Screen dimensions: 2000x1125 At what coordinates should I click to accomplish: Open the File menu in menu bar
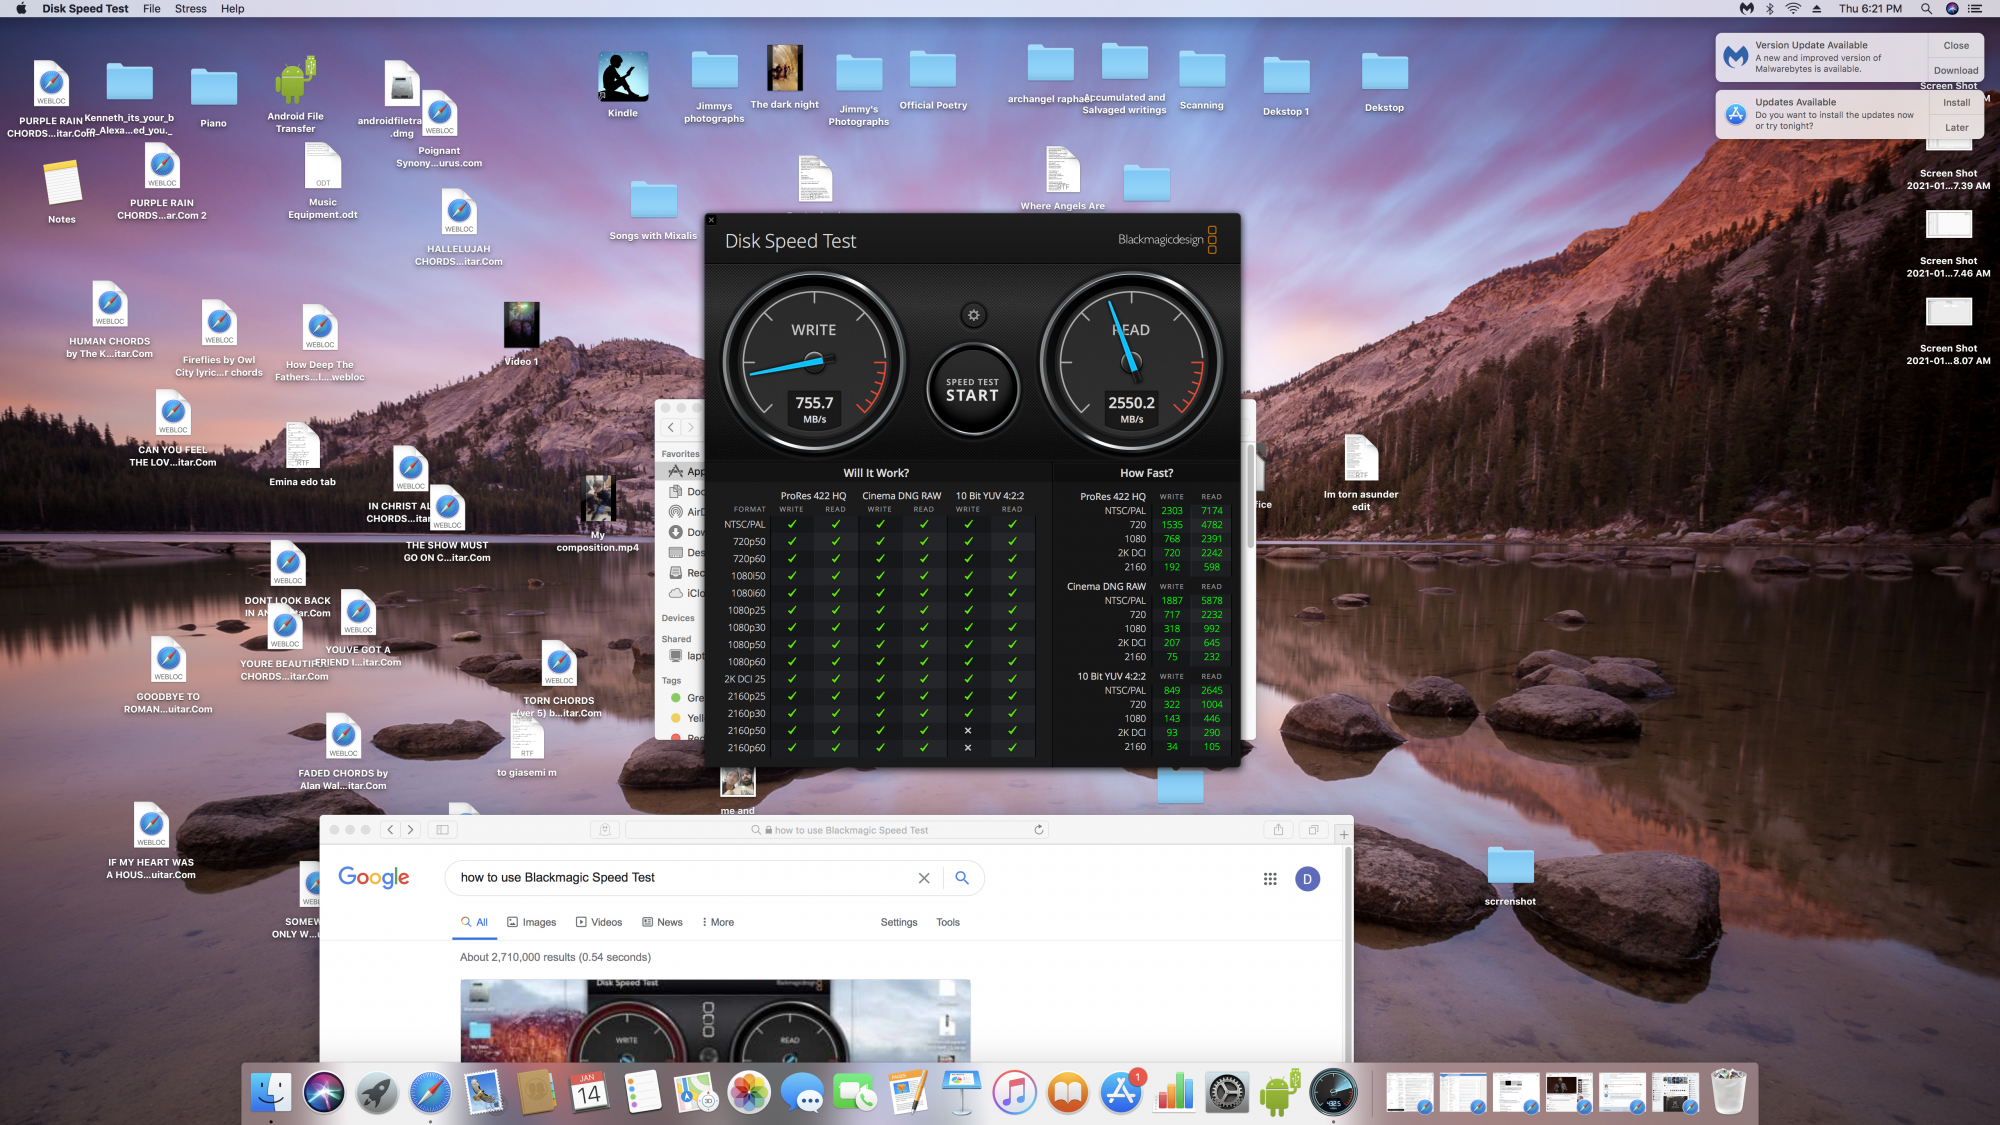(x=151, y=9)
